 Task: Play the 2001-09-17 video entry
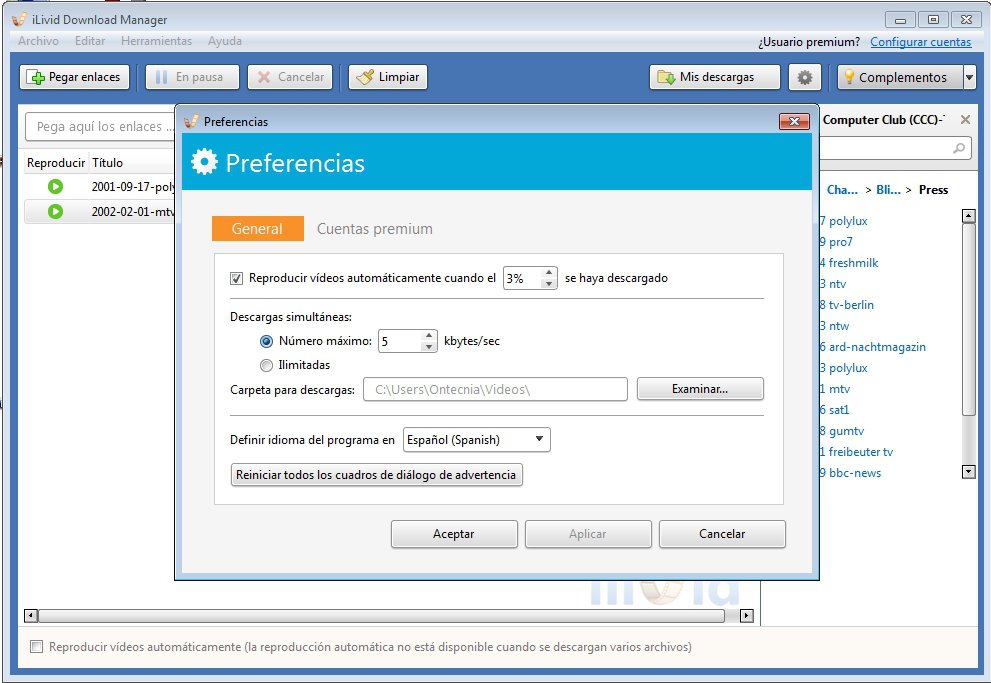(x=56, y=186)
